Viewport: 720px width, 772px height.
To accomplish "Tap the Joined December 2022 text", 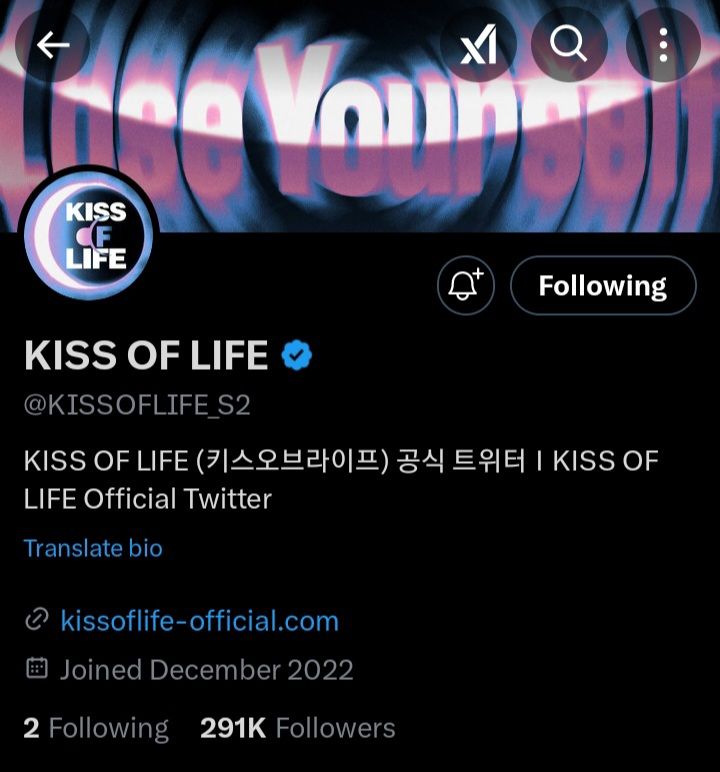I will (x=206, y=670).
